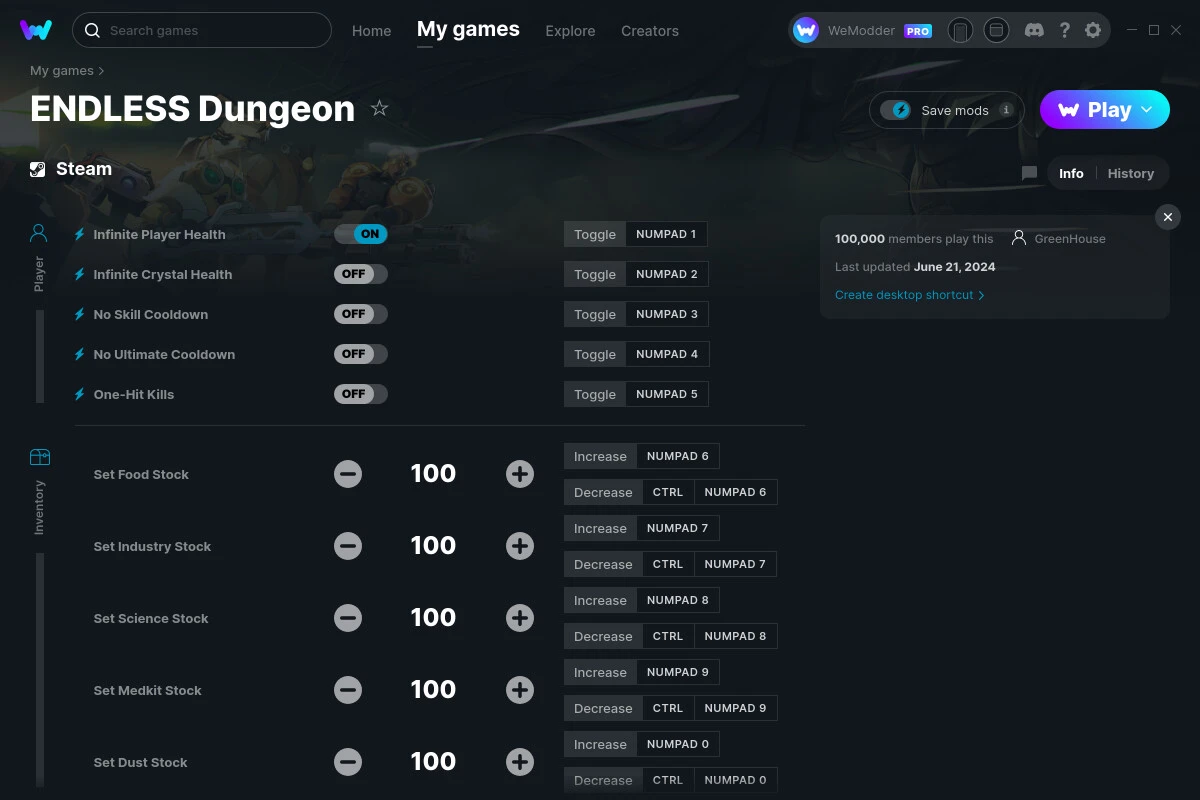Open the chat bubble icon above Info tab
The height and width of the screenshot is (800, 1200).
pyautogui.click(x=1029, y=172)
